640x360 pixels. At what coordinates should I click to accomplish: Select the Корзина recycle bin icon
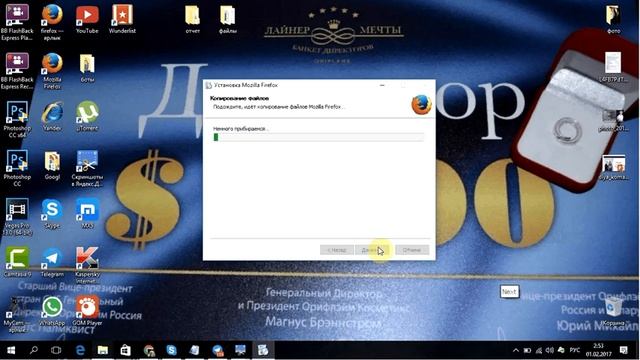613,311
